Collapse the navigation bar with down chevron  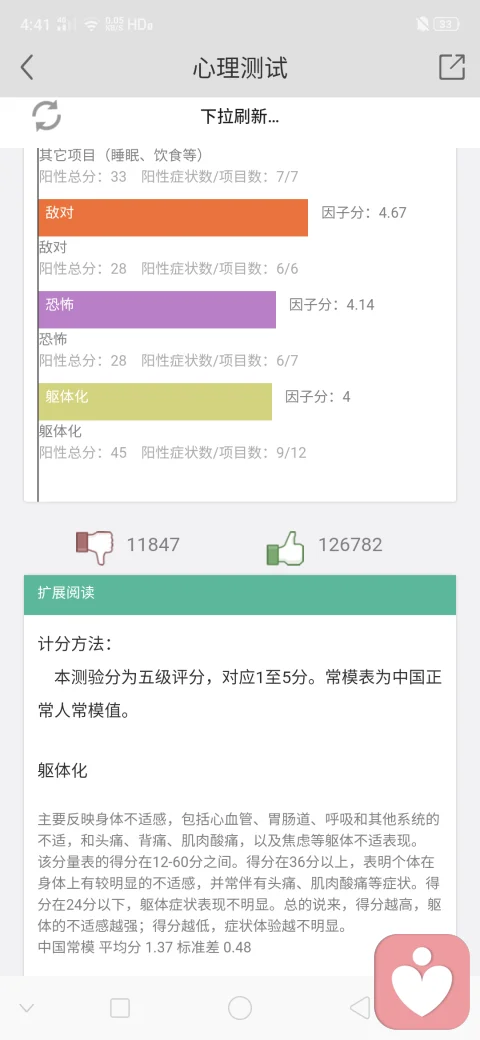(27, 1009)
